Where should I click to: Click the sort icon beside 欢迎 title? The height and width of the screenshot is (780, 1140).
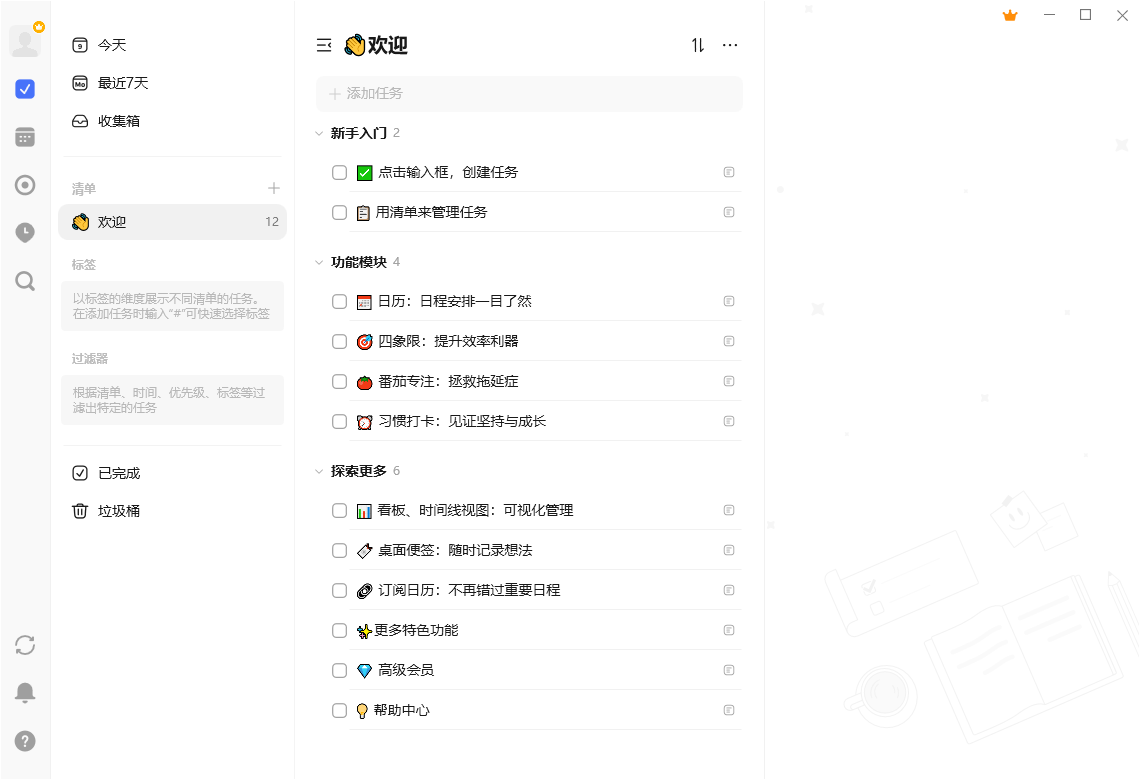(x=698, y=45)
